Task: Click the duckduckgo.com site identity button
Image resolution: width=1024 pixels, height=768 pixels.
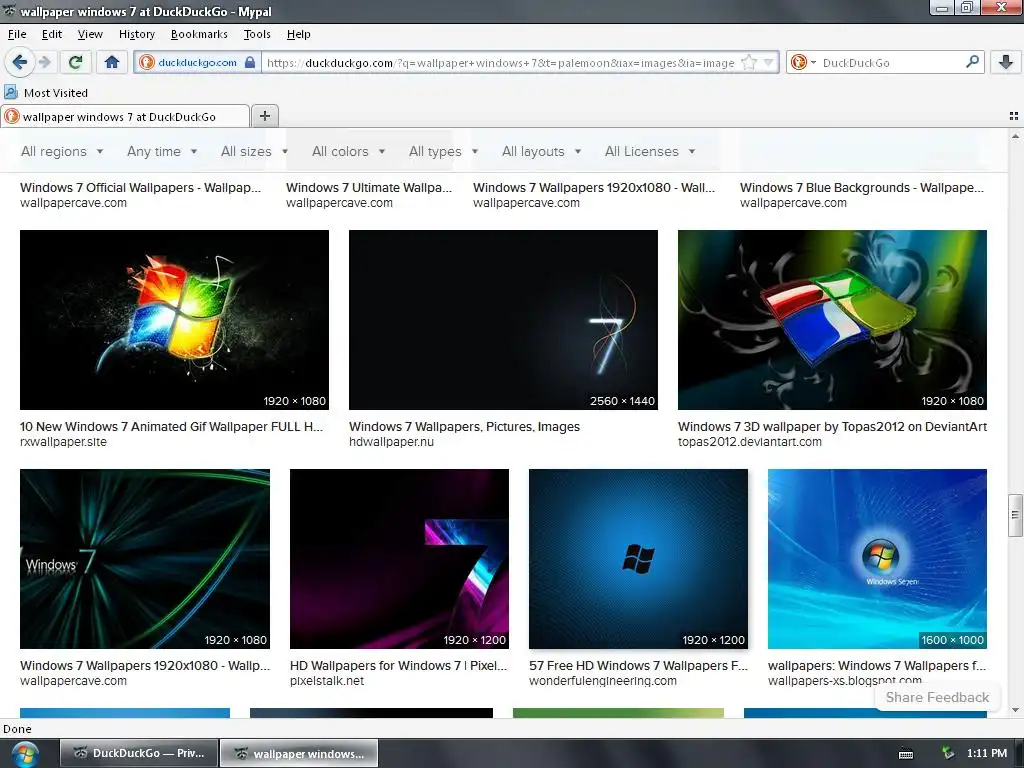Action: [x=198, y=62]
